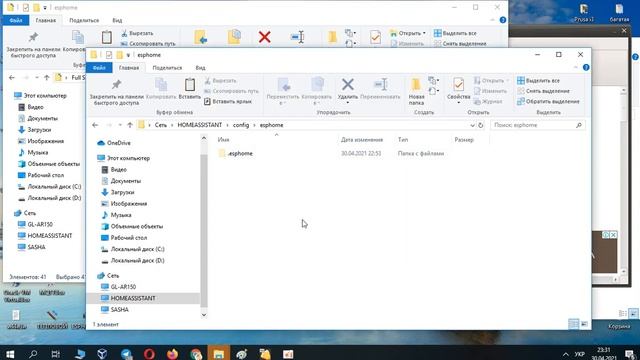Open Windows Start menu
This screenshot has width=640, height=360.
pos(10,354)
